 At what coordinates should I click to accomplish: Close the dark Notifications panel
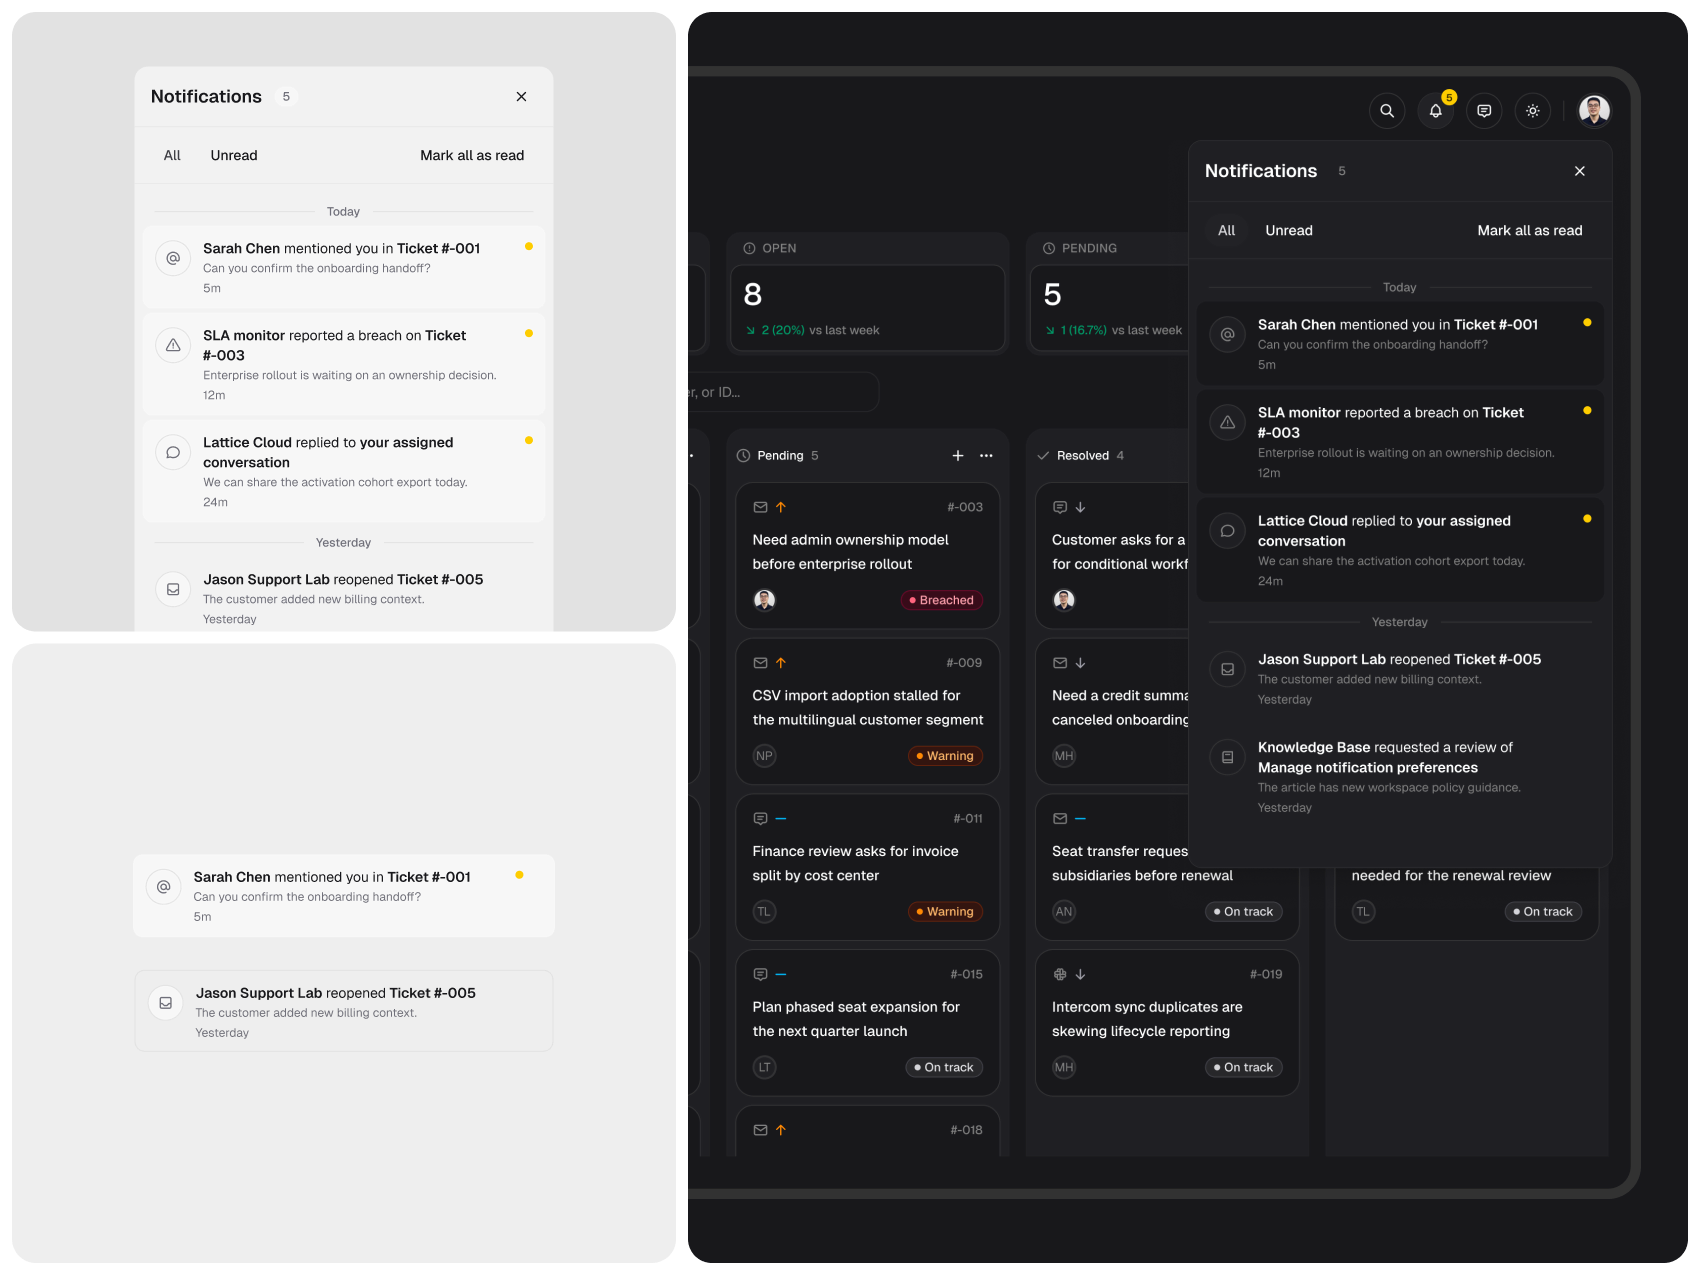(x=1580, y=171)
